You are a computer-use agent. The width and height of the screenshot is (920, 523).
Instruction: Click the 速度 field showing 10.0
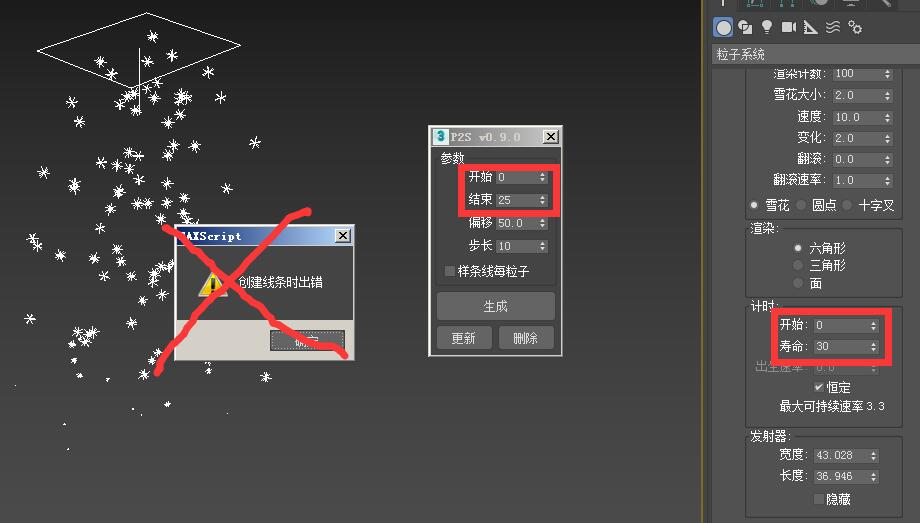[x=857, y=117]
